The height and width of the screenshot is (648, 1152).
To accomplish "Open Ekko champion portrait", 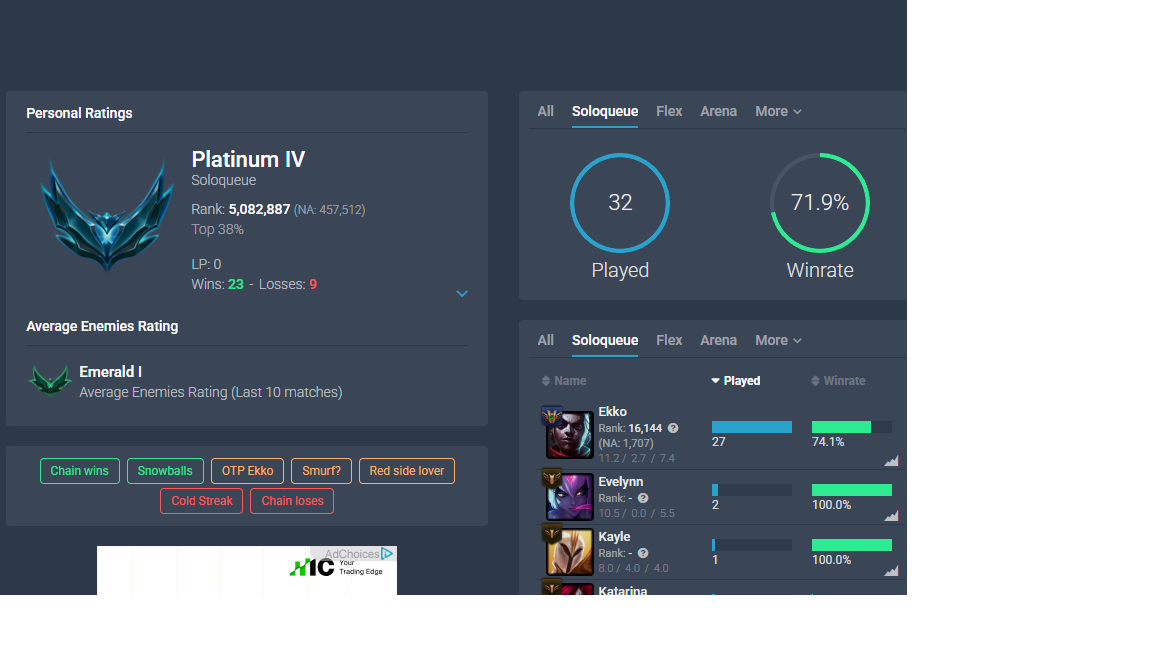I will [569, 435].
